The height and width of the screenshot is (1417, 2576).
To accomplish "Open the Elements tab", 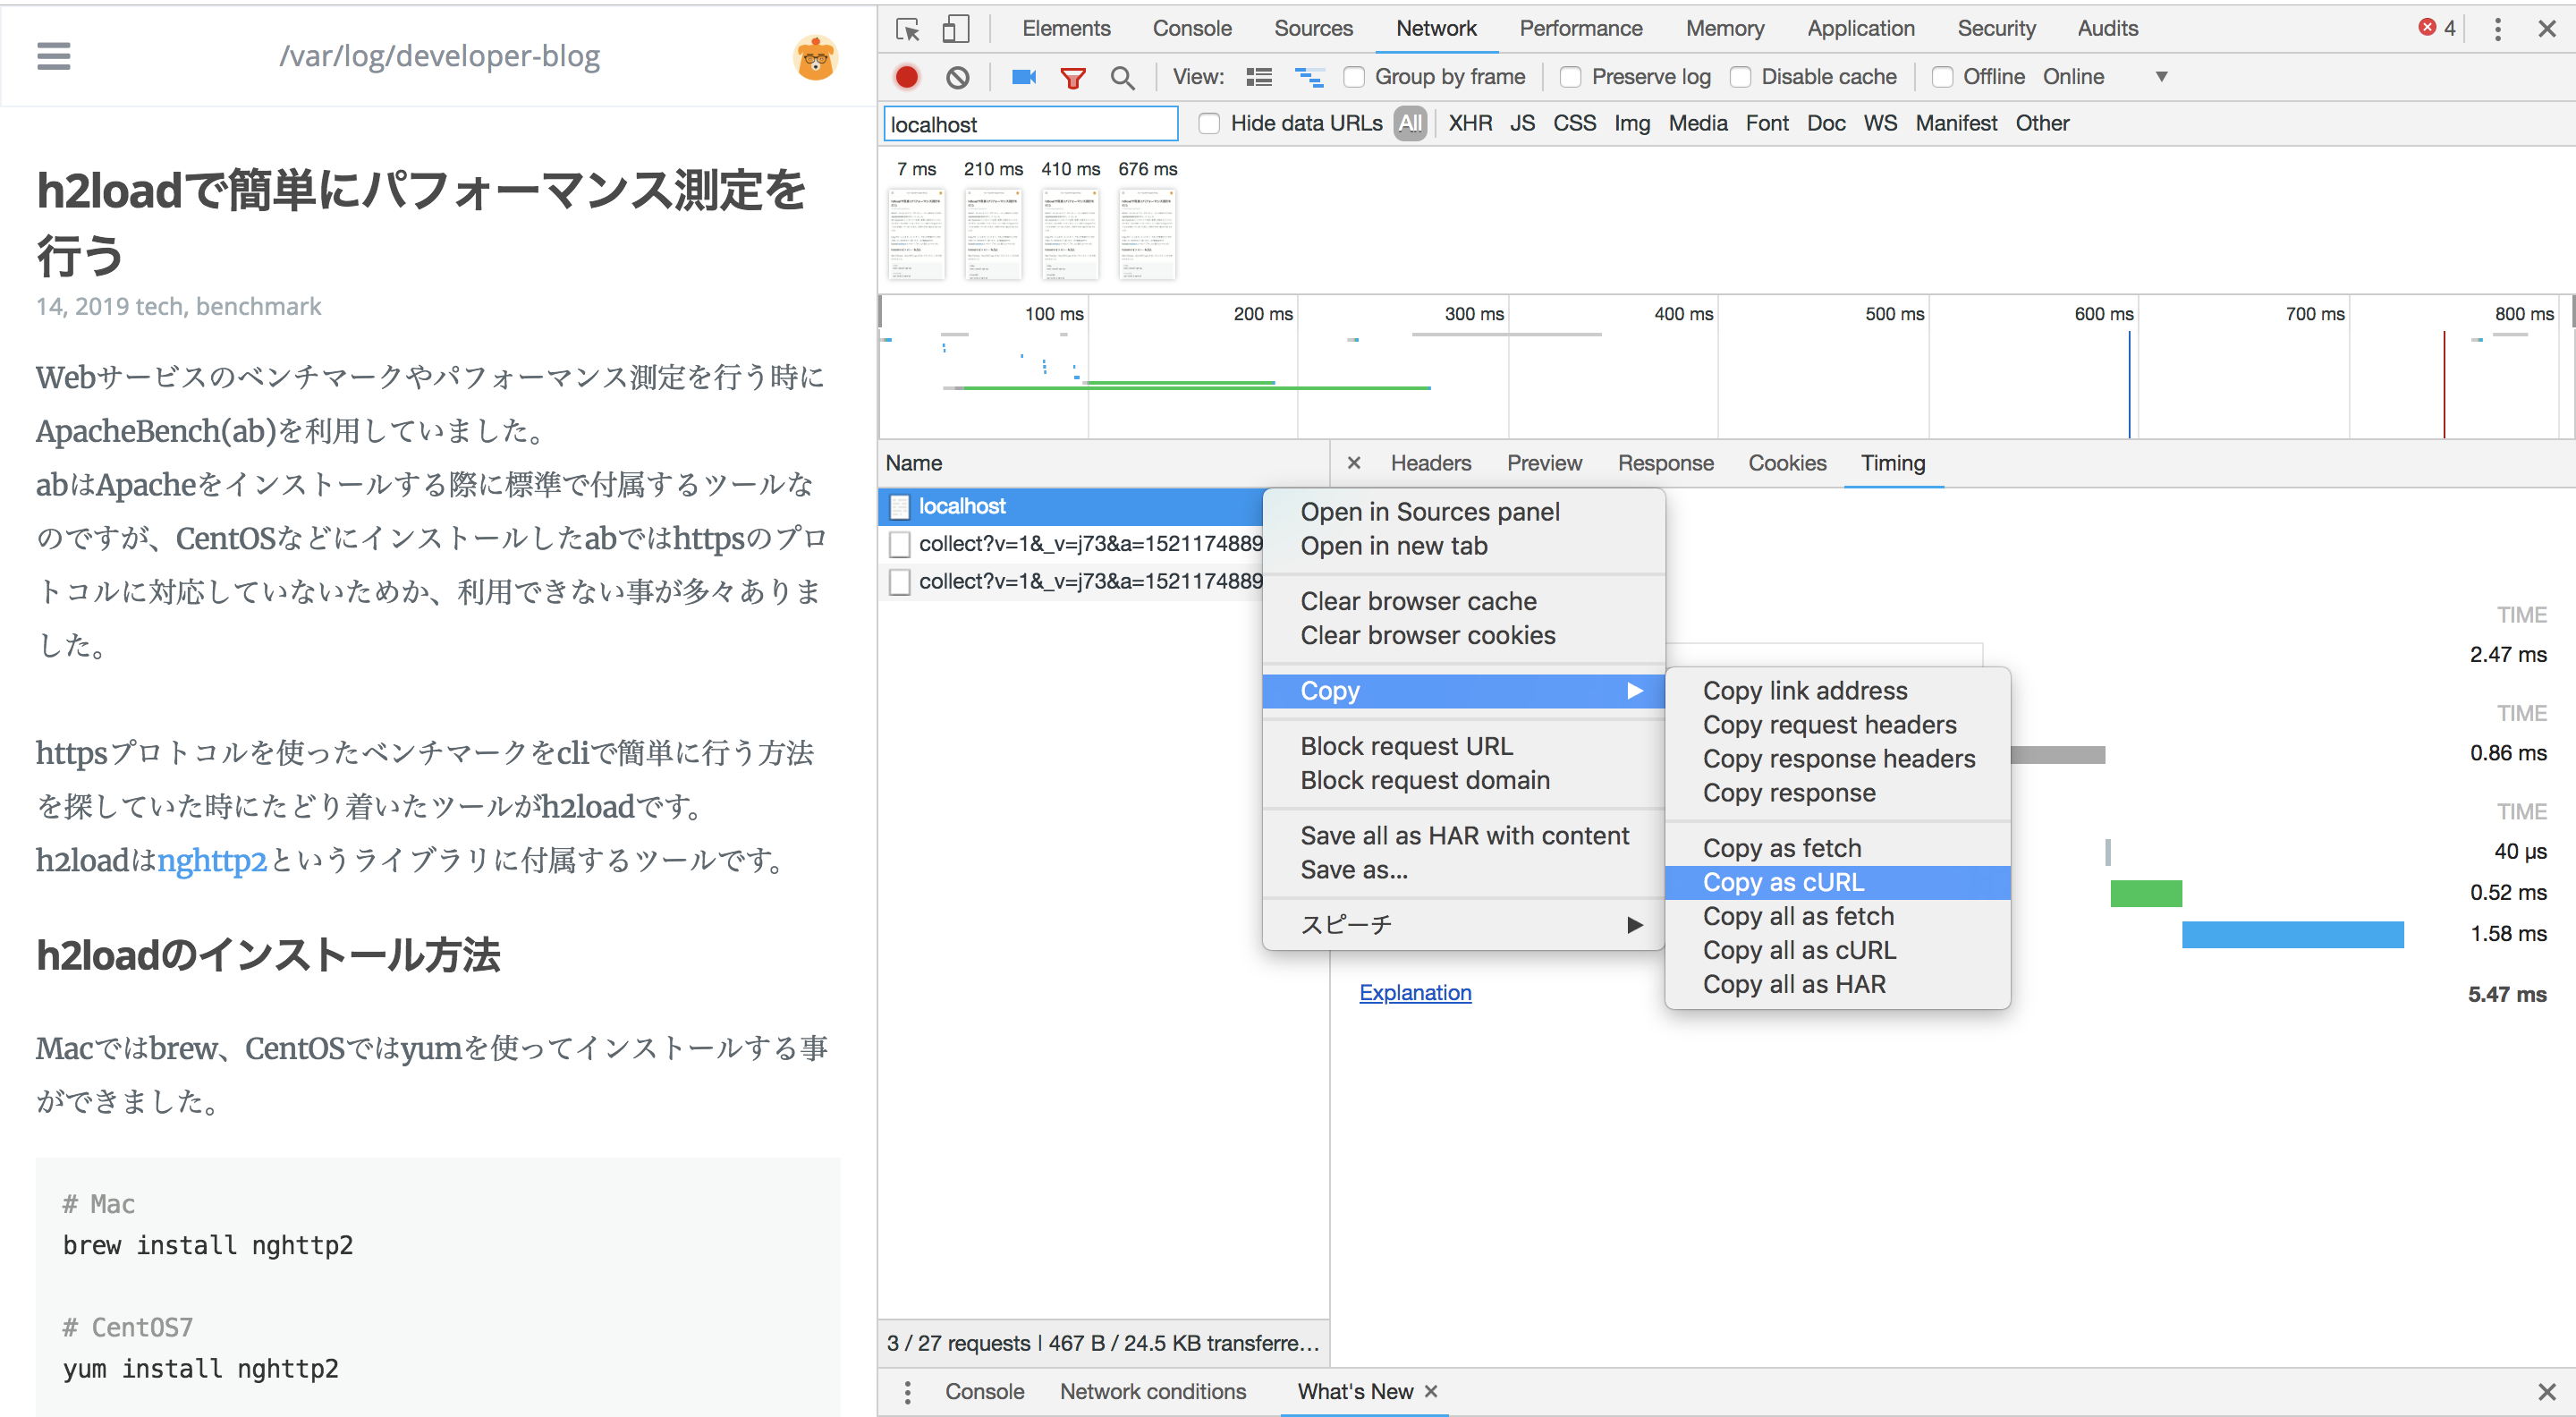I will click(1065, 28).
